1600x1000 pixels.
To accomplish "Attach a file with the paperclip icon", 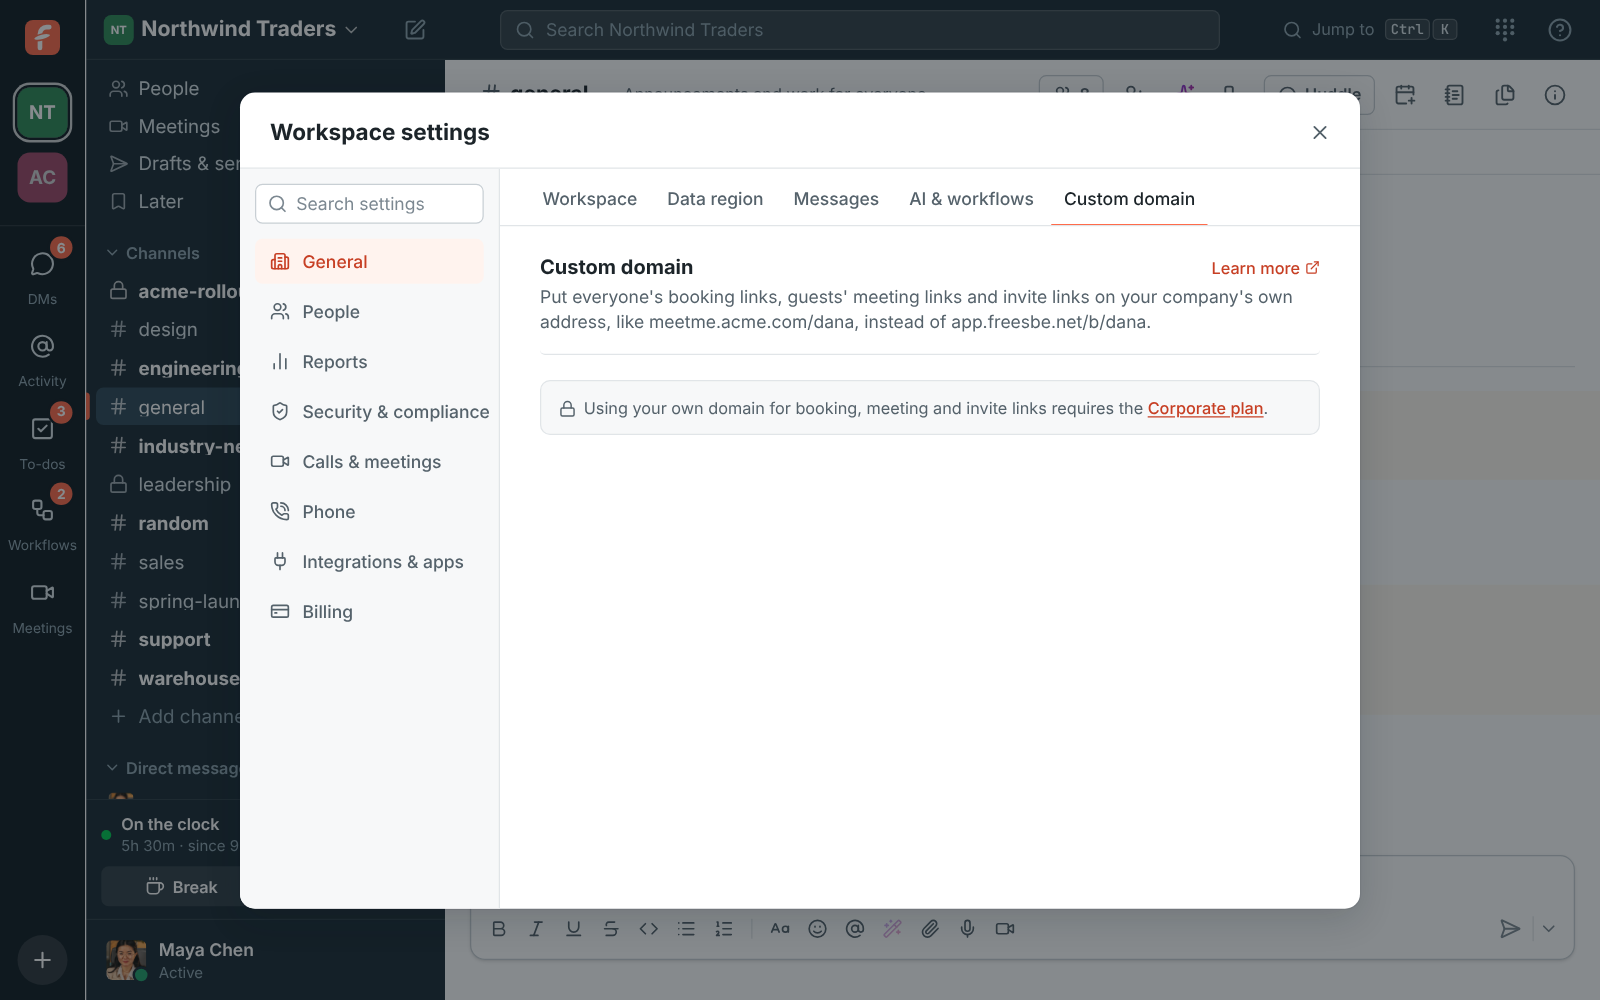I will [930, 929].
